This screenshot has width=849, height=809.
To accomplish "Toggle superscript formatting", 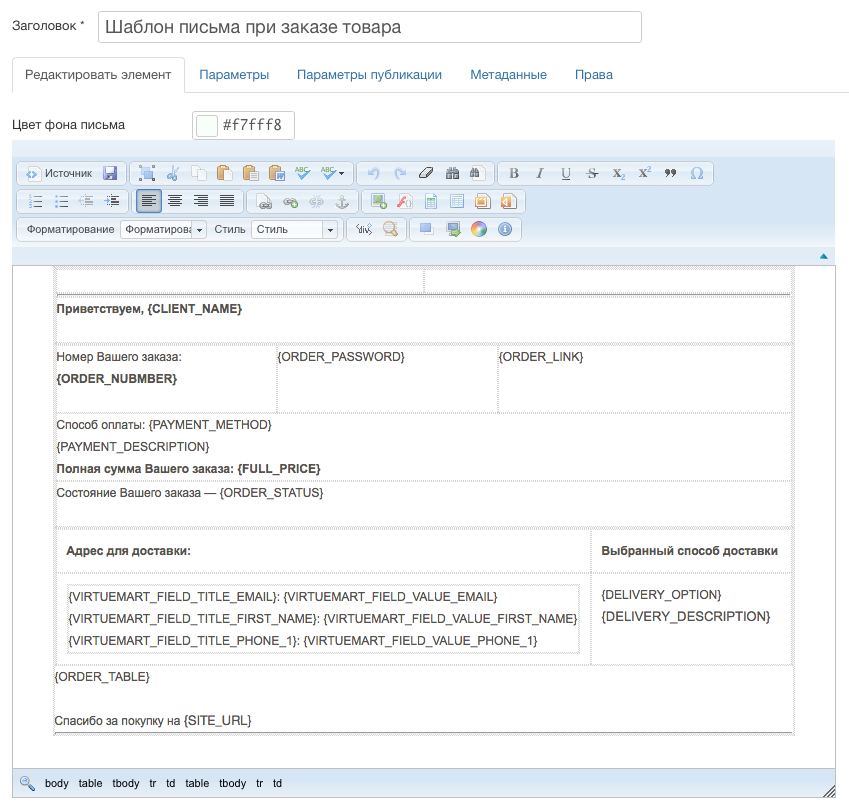I will click(644, 173).
